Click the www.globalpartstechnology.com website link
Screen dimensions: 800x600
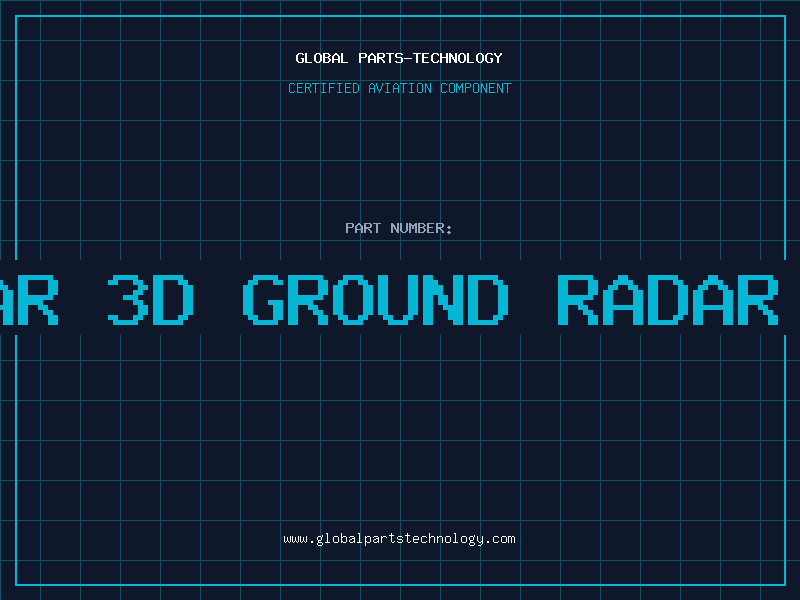click(x=399, y=539)
